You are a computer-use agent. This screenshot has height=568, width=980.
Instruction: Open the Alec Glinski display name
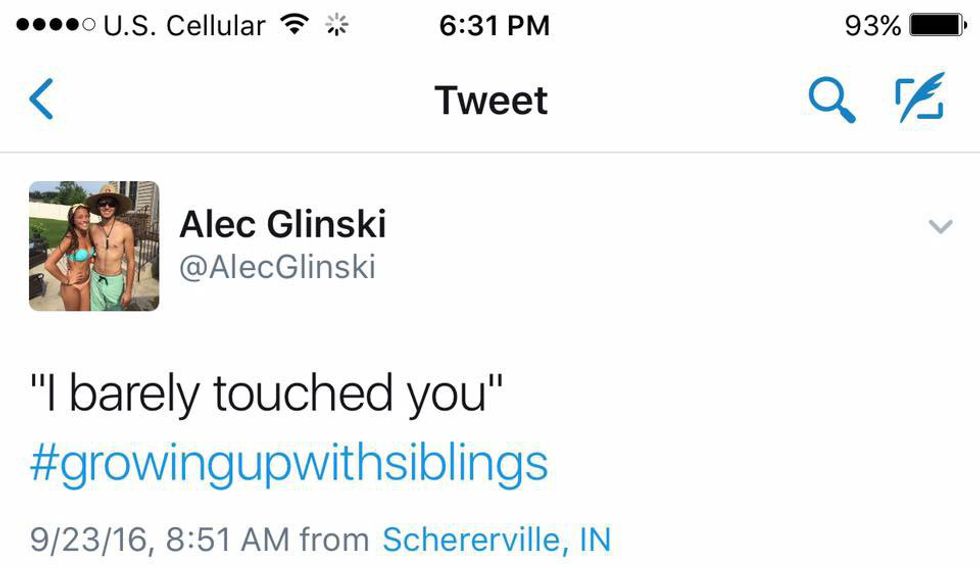[x=282, y=224]
